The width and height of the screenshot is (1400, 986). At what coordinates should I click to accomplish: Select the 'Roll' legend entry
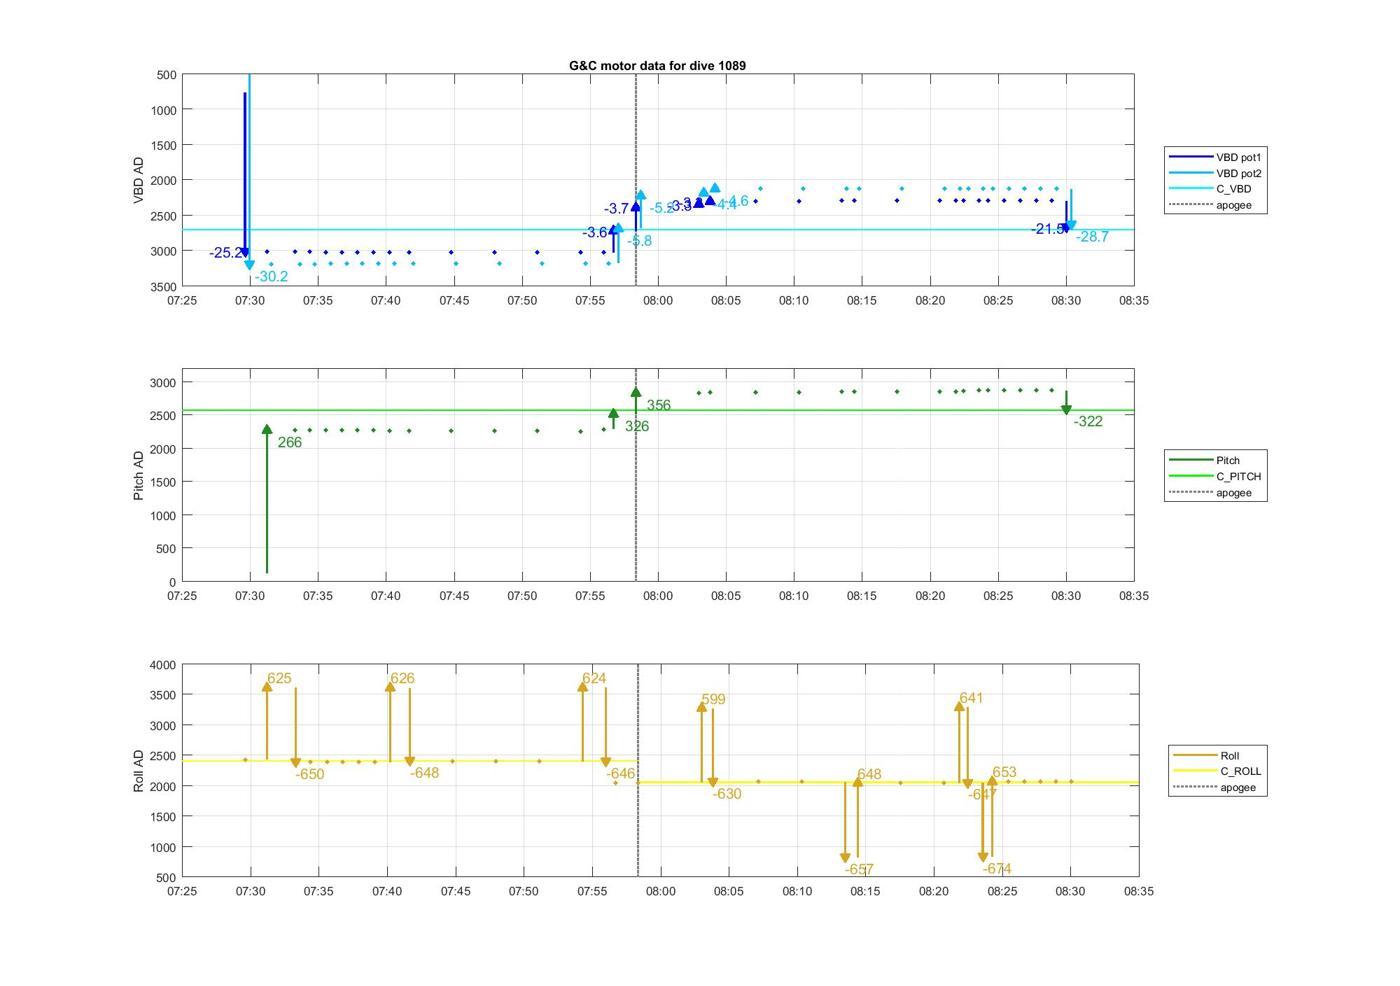[1230, 755]
